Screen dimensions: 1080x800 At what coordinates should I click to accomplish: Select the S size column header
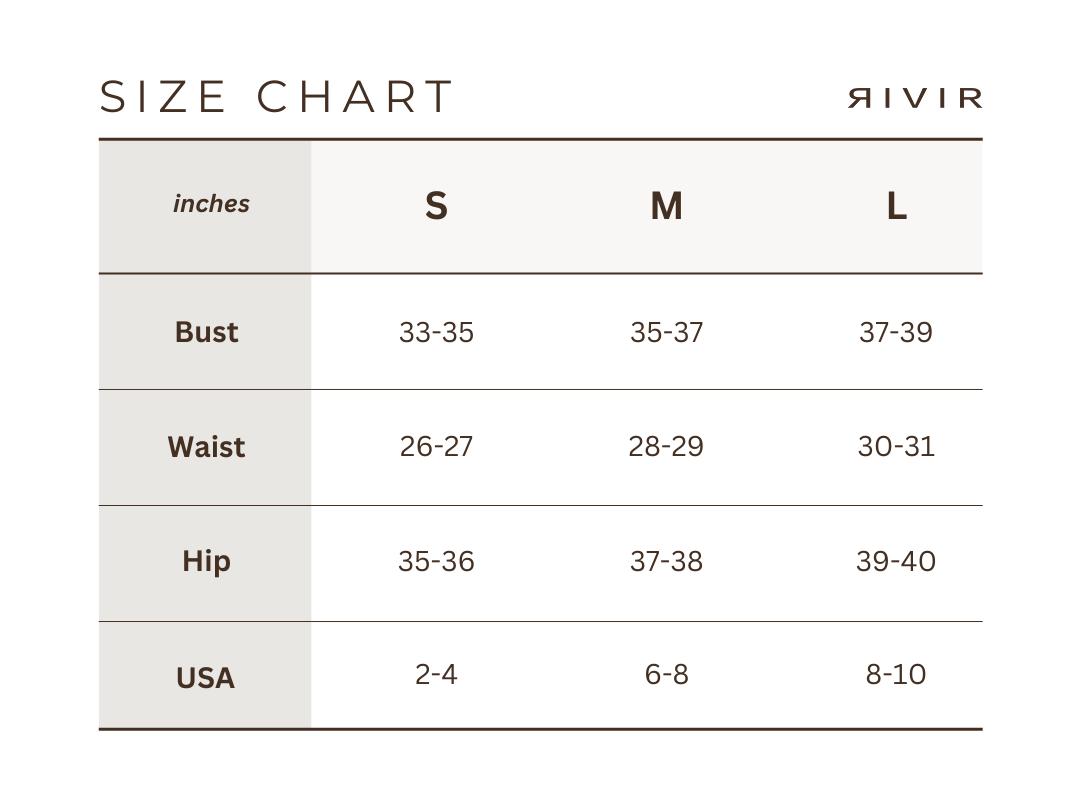click(x=436, y=206)
